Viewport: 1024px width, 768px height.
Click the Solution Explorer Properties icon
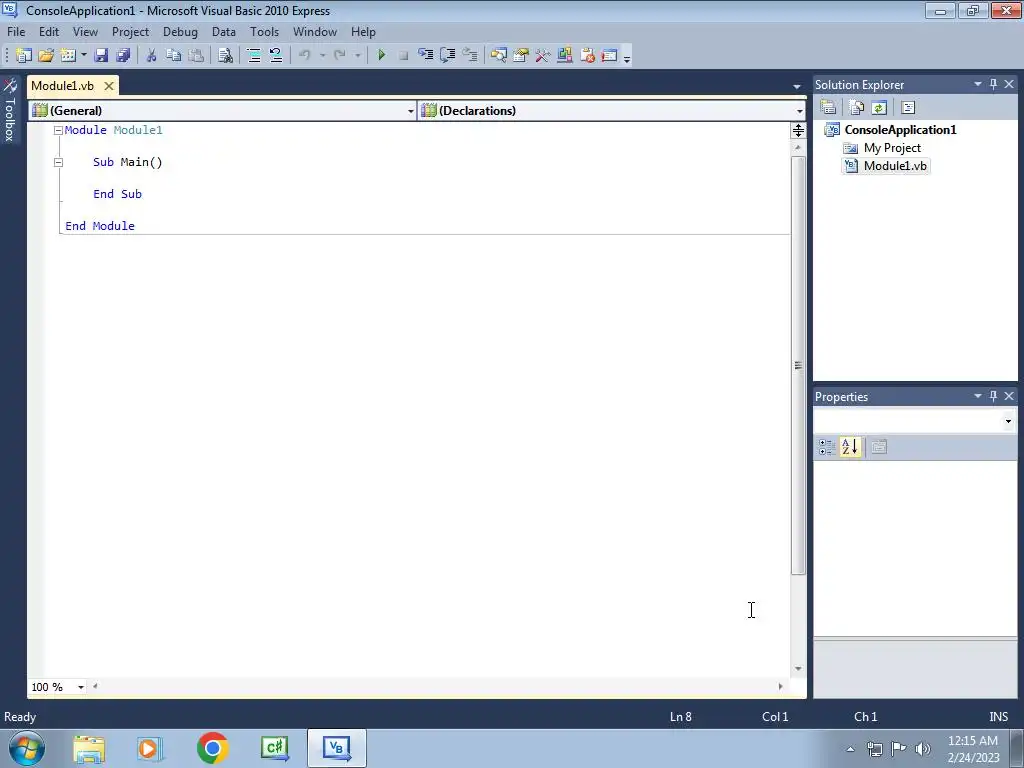pos(829,108)
